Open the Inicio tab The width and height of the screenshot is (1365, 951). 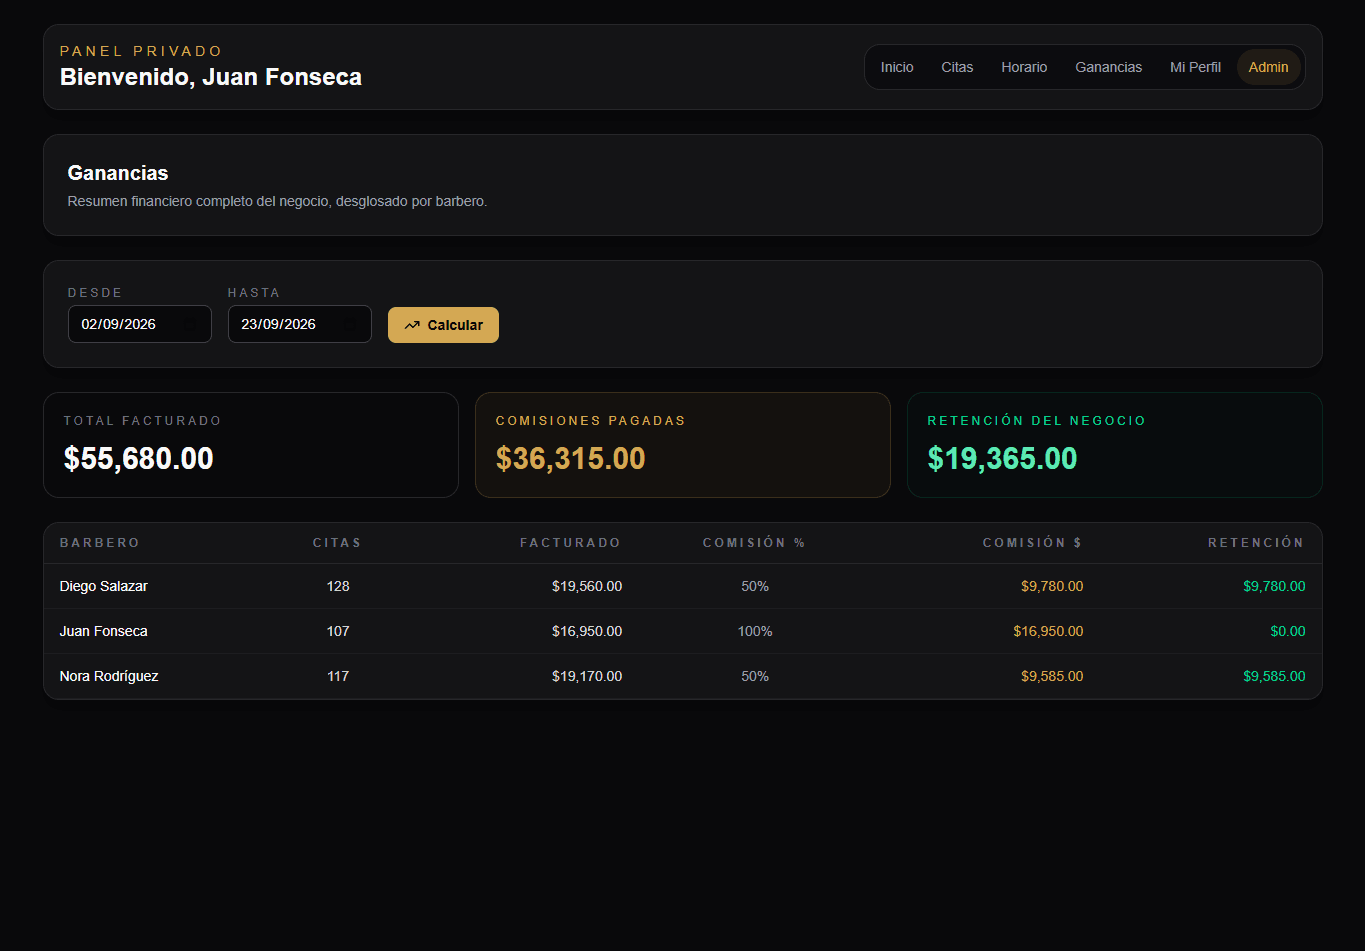pos(897,67)
